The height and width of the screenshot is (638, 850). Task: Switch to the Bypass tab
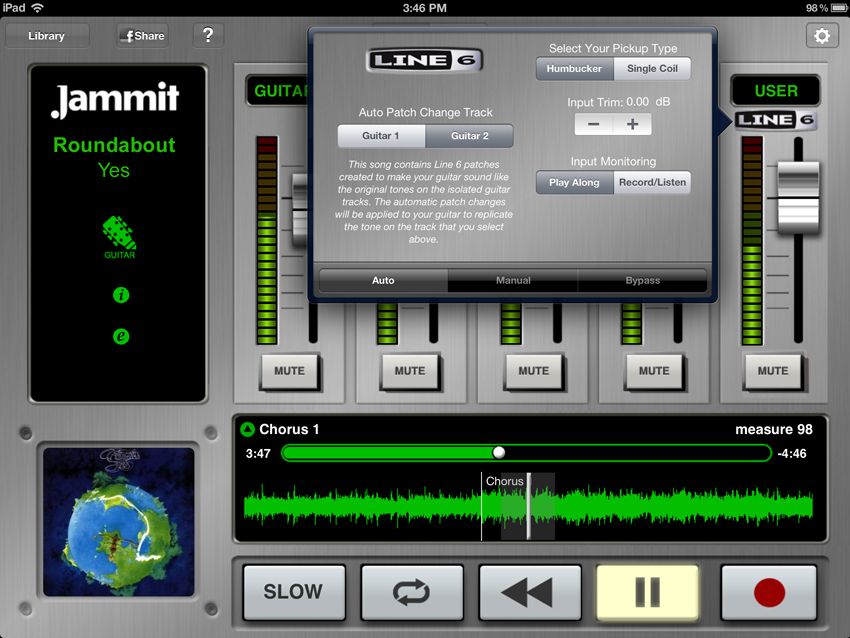tap(642, 280)
